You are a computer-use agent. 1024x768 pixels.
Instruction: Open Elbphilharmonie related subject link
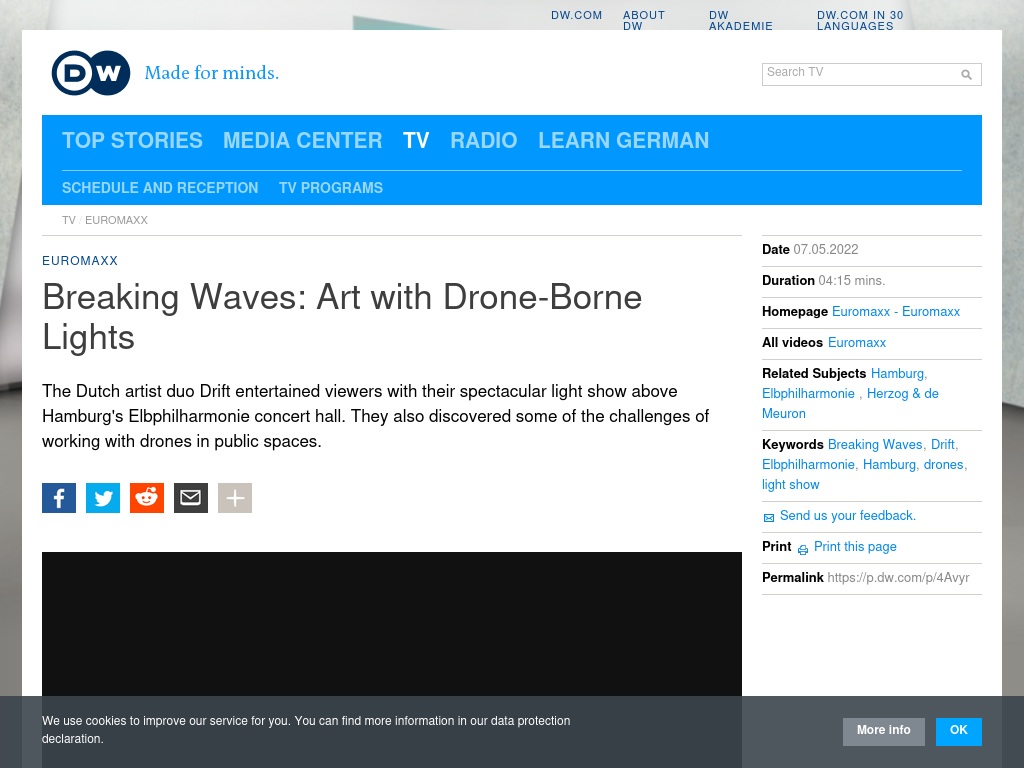tap(808, 394)
